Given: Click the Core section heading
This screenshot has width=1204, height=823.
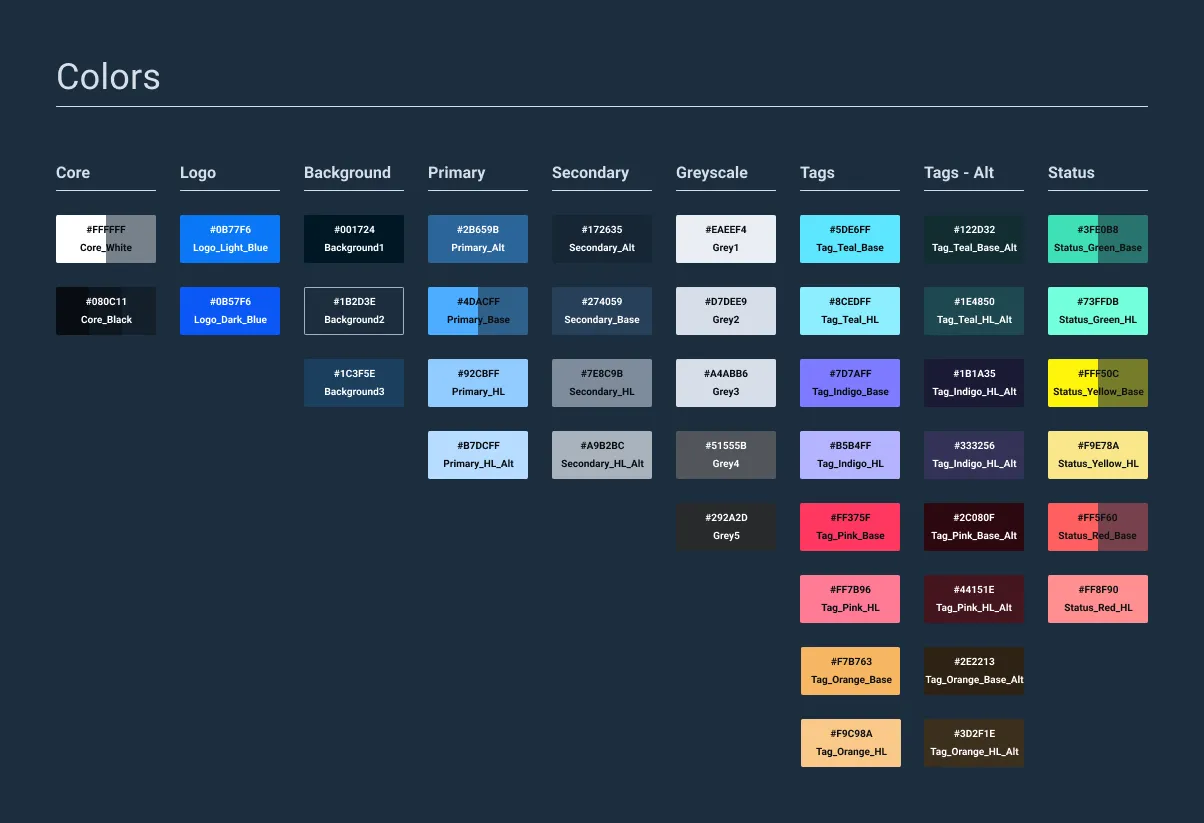Looking at the screenshot, I should [72, 172].
